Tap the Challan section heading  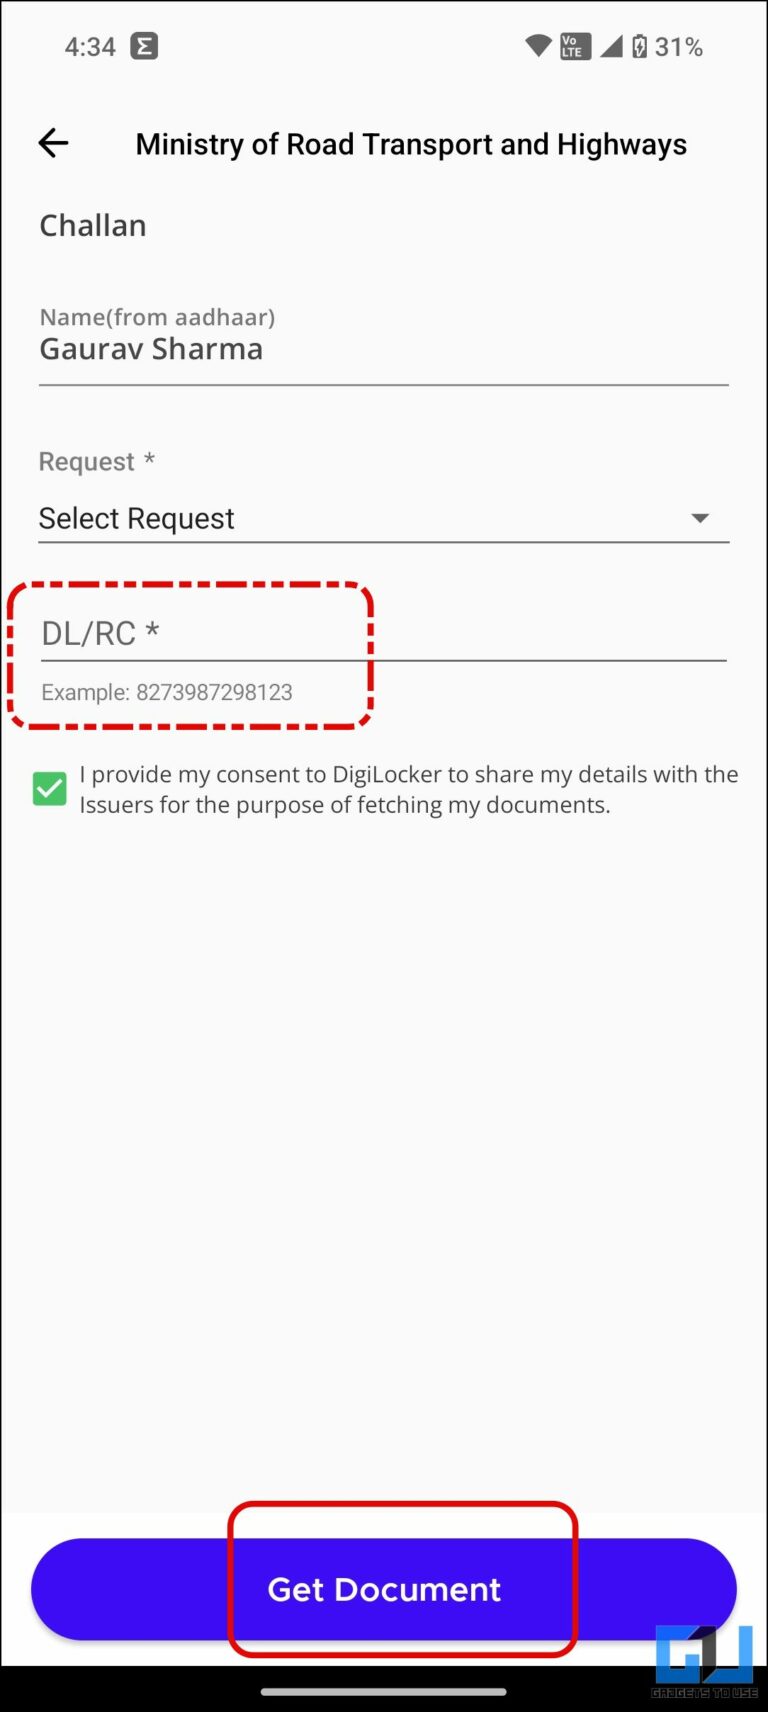click(93, 226)
